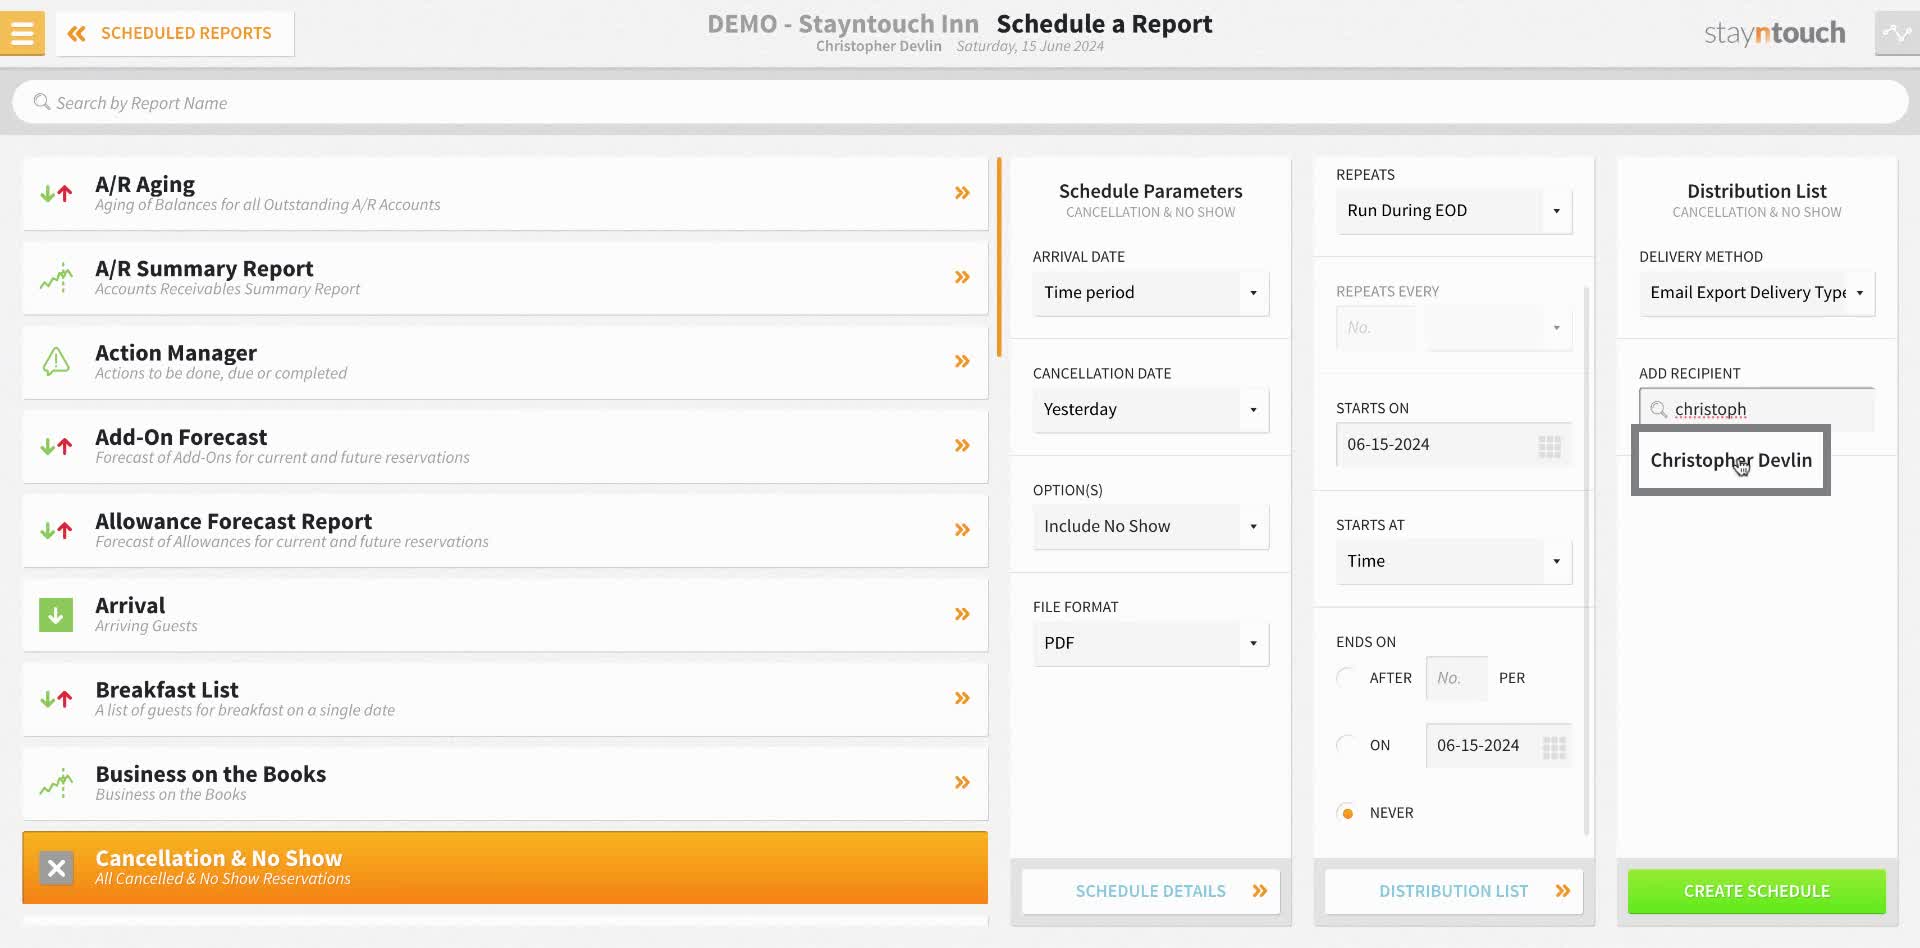Expand Allowance Forecast Report double chevron
Screen dimensions: 1920x948
pos(962,529)
